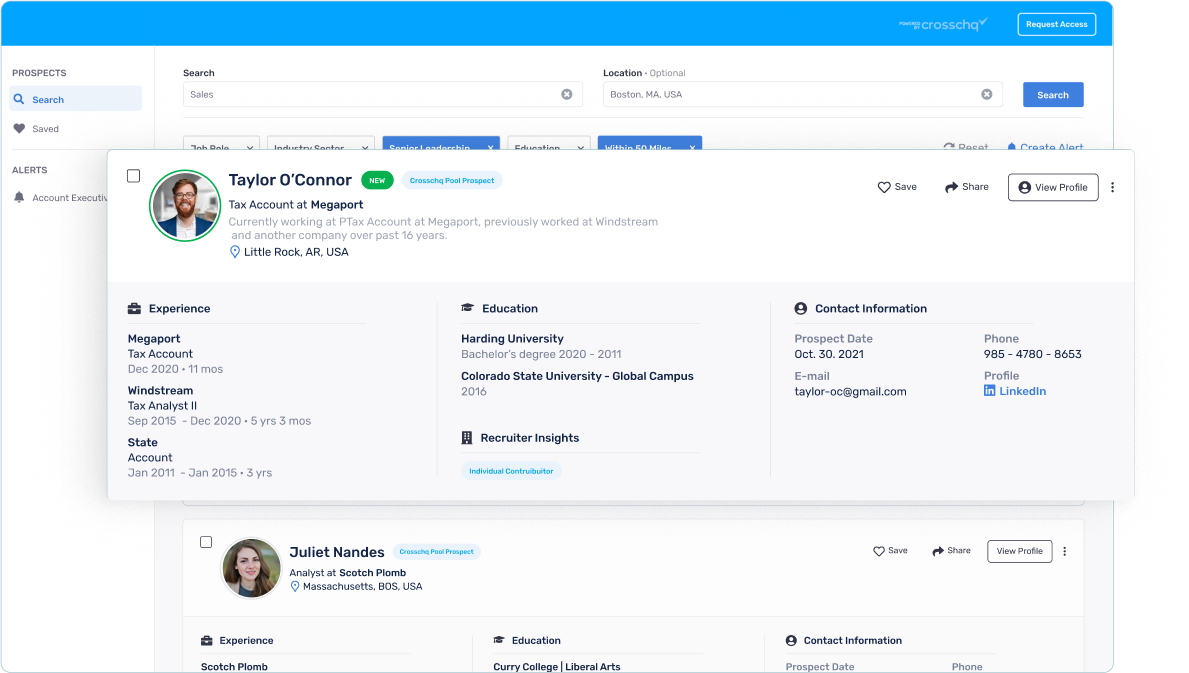Save Juliet Nandes using the heart icon

click(x=879, y=551)
